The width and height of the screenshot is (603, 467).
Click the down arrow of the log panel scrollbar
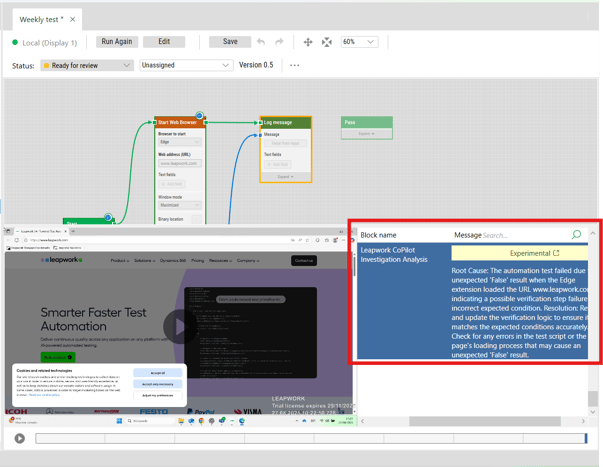tap(593, 412)
